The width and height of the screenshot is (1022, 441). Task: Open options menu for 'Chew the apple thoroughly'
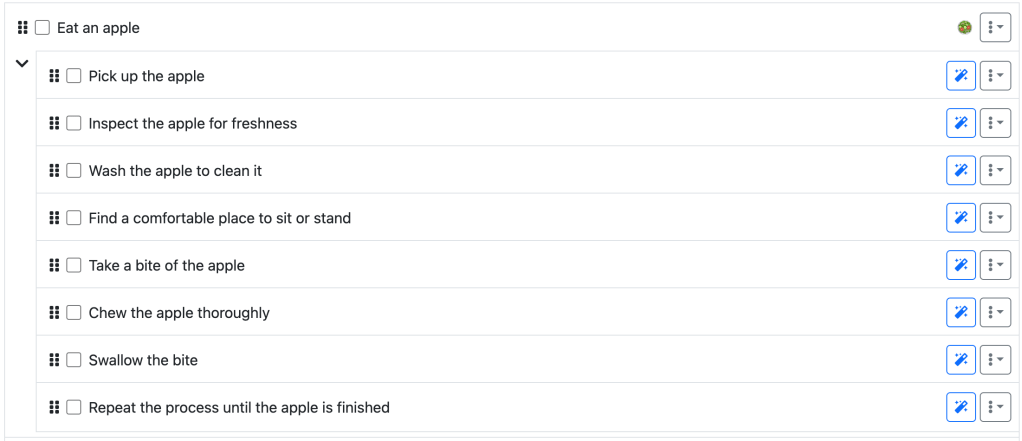(x=995, y=313)
